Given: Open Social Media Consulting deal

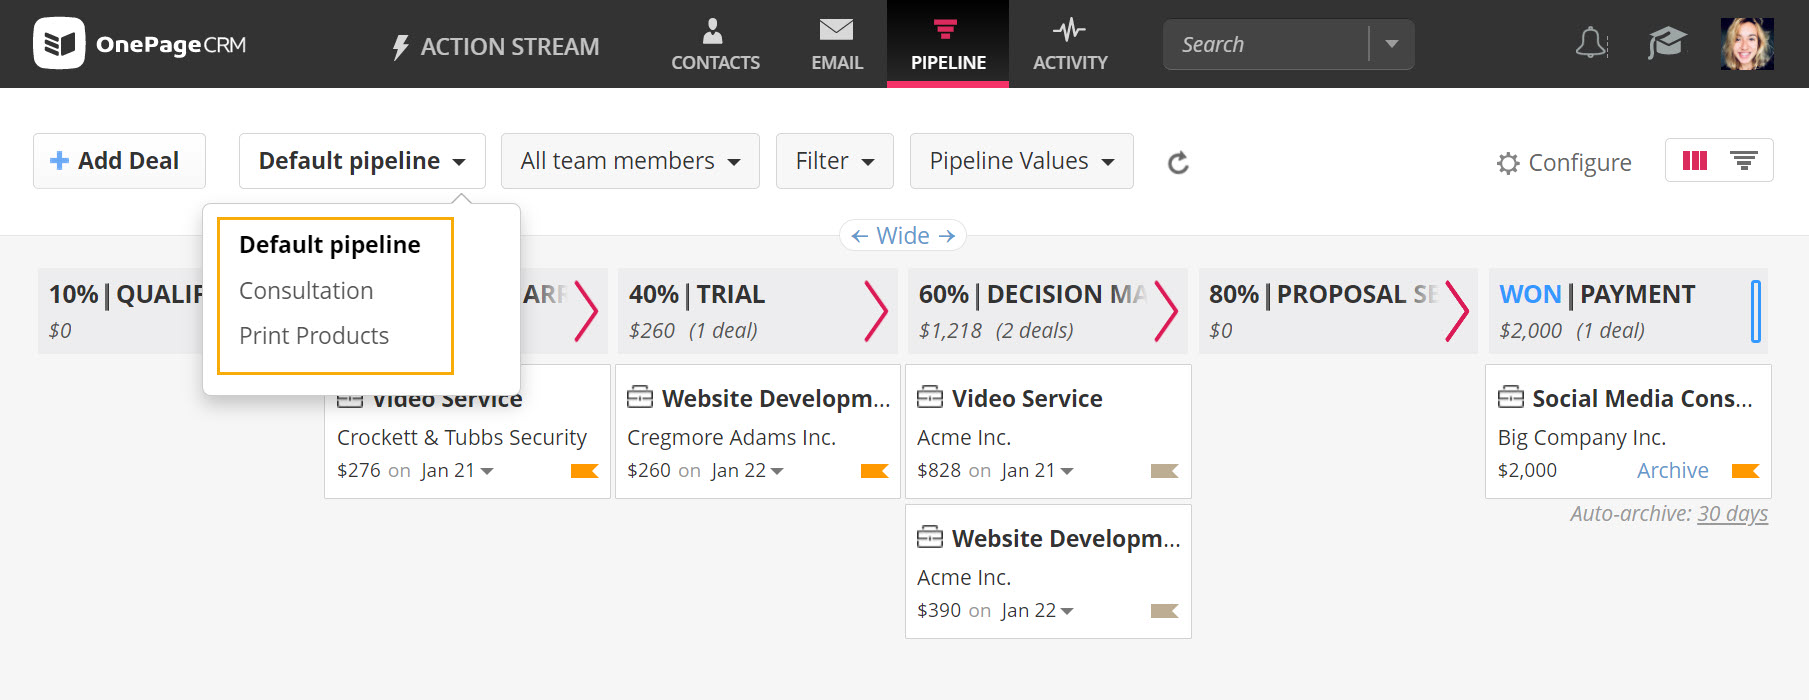Looking at the screenshot, I should 1642,399.
